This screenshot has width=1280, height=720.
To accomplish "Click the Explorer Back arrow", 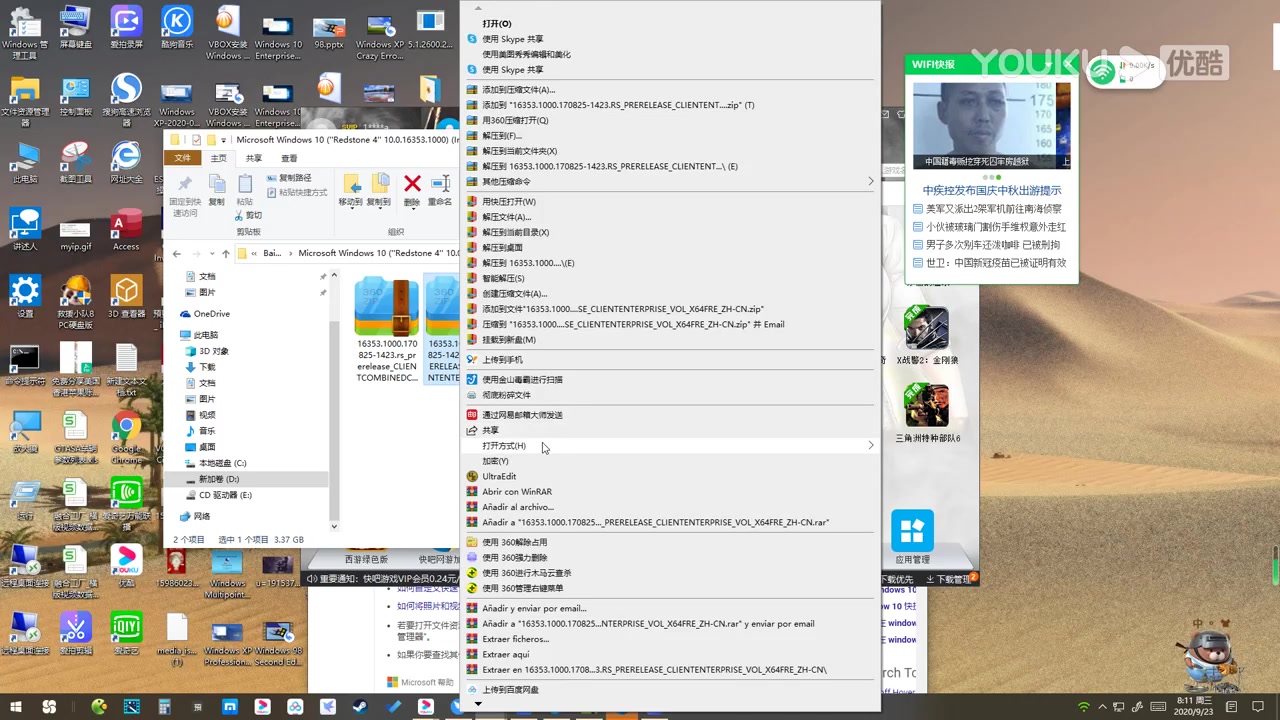I will pos(176,254).
